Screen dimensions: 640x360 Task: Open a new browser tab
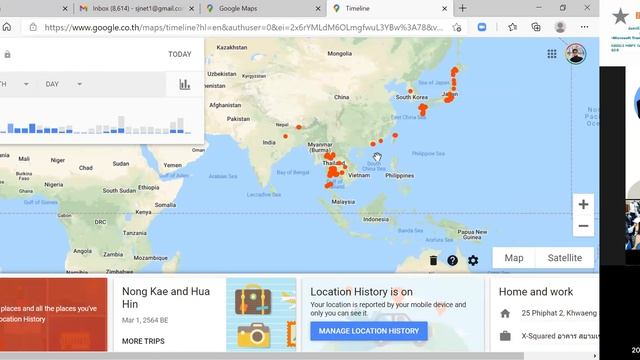[x=462, y=8]
